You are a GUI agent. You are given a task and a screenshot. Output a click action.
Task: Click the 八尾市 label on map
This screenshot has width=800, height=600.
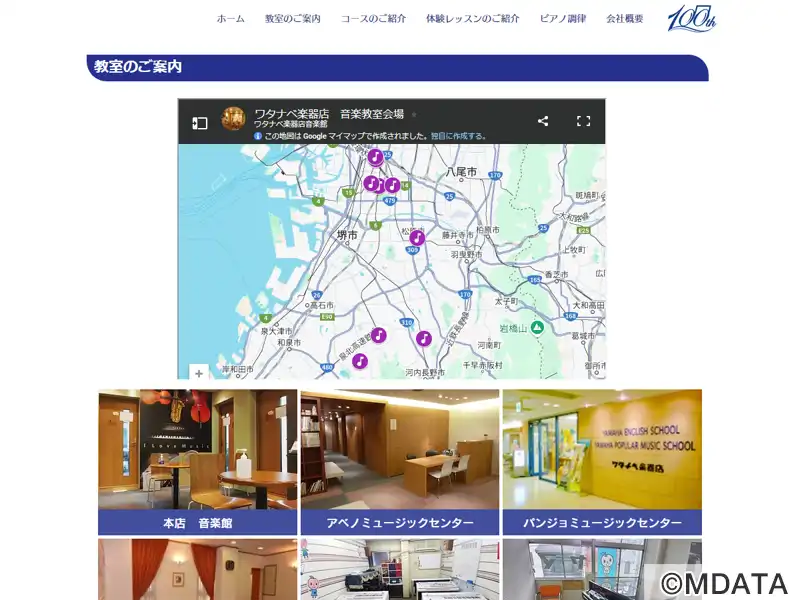461,172
